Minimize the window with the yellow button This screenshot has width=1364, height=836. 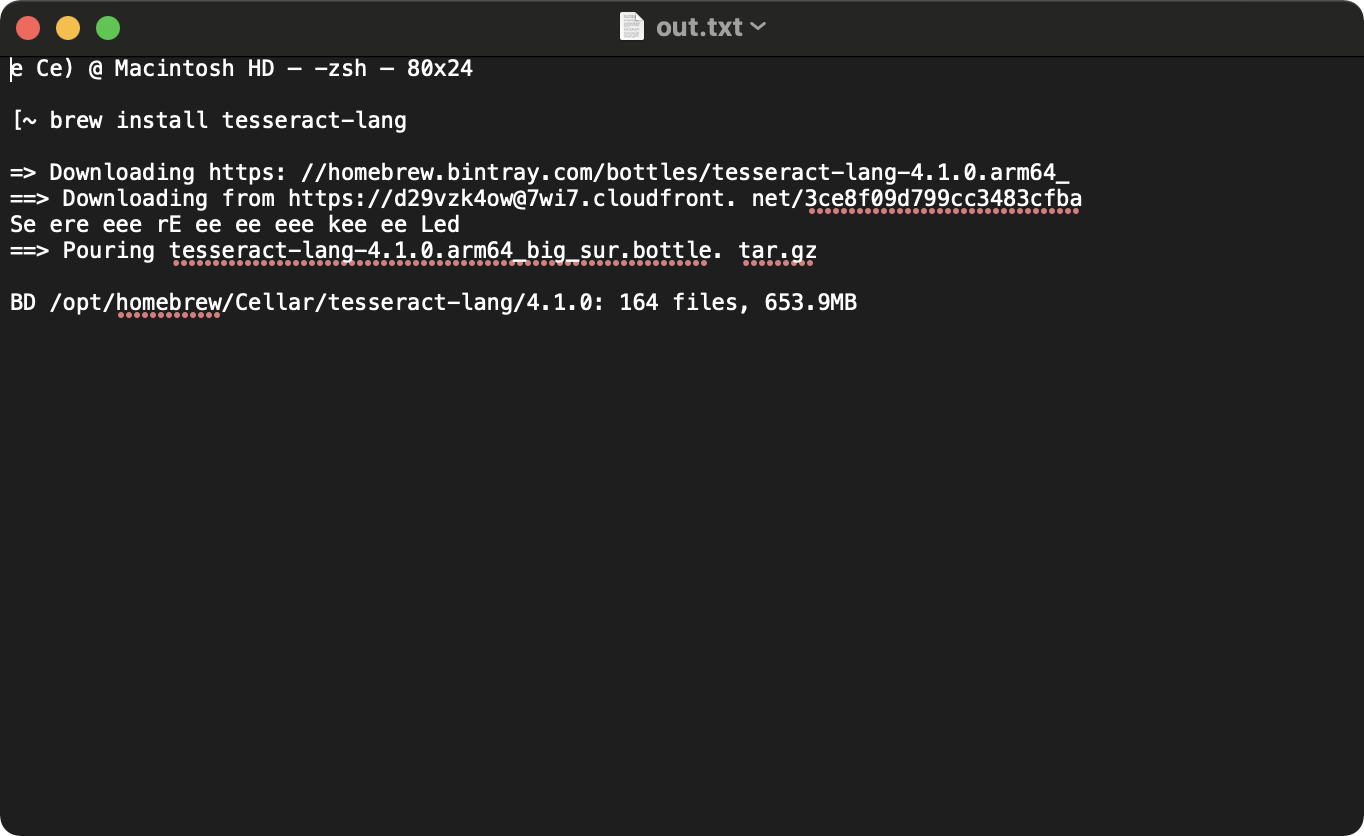(x=68, y=28)
